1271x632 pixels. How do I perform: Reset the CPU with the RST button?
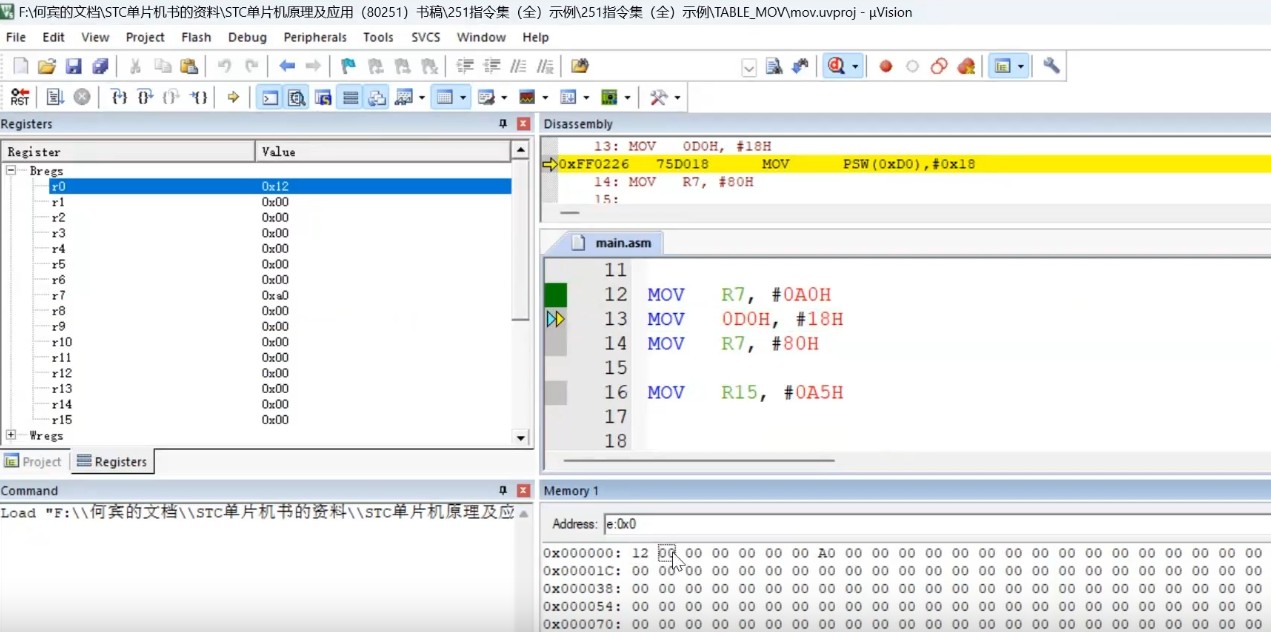[x=20, y=97]
